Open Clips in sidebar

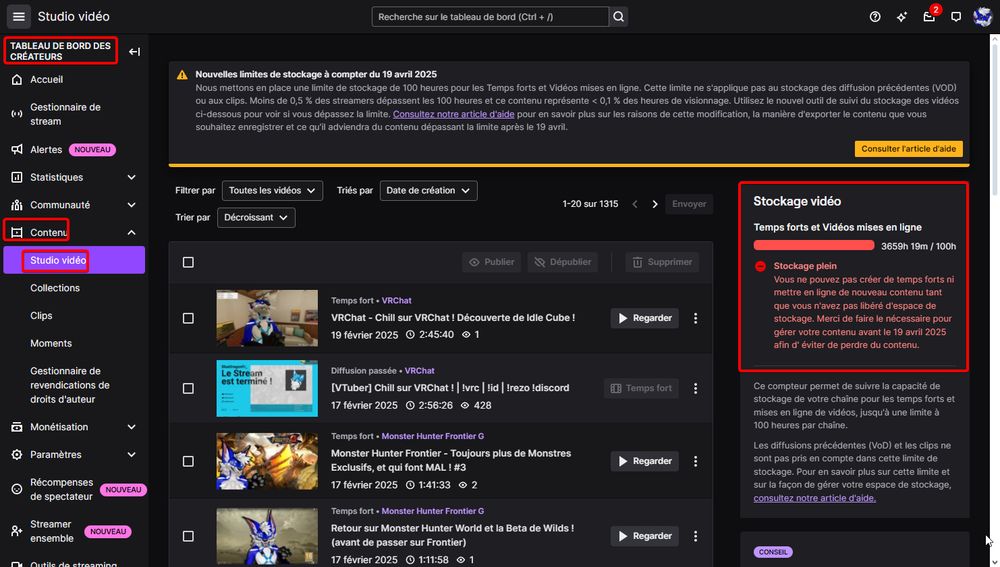41,316
